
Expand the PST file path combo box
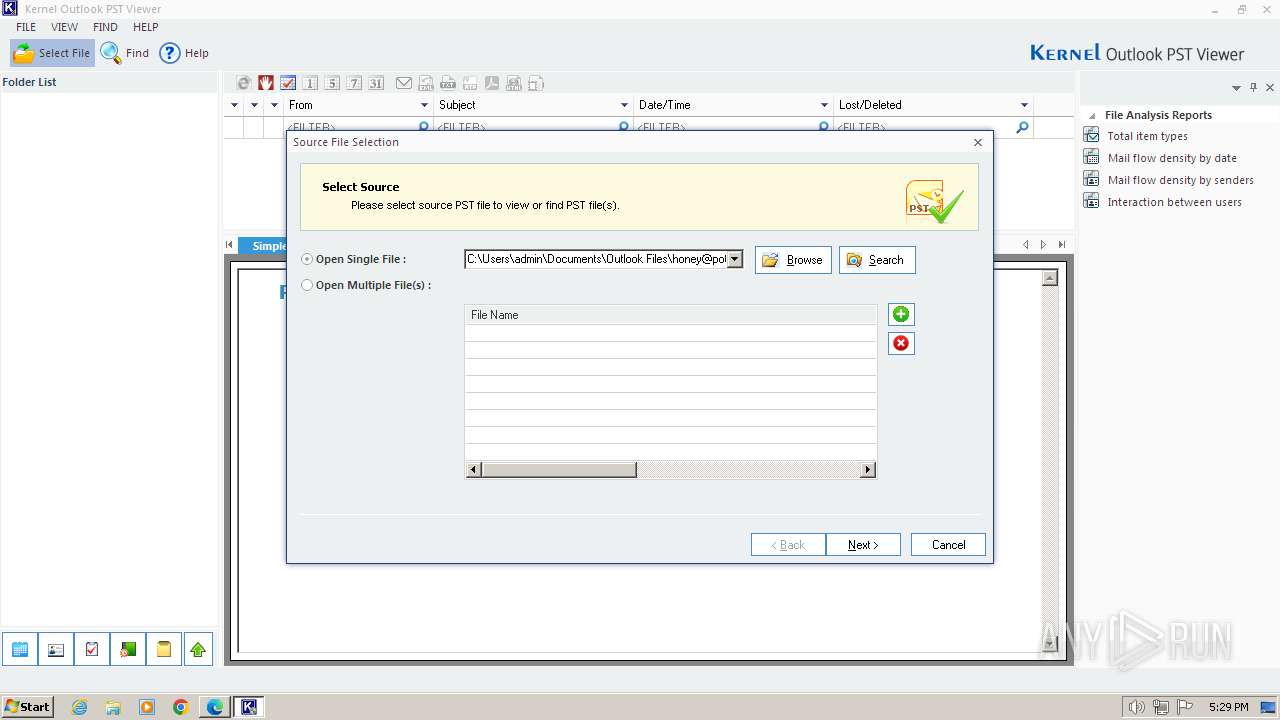[735, 259]
